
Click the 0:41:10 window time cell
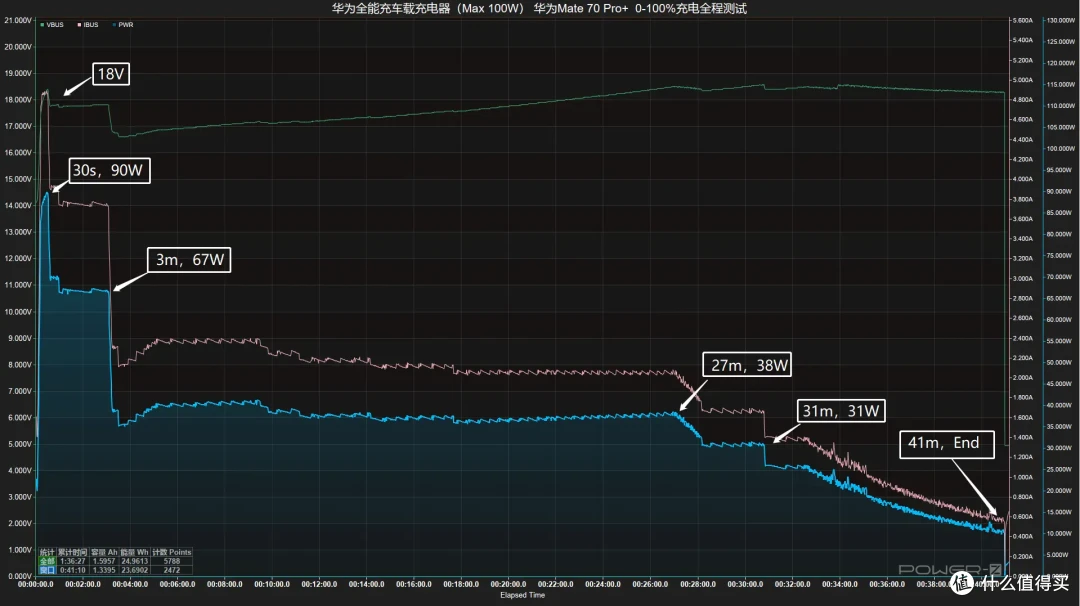click(72, 570)
